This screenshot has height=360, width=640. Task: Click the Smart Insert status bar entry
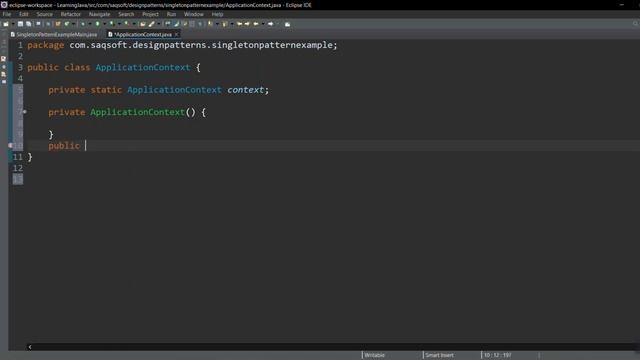pos(439,355)
